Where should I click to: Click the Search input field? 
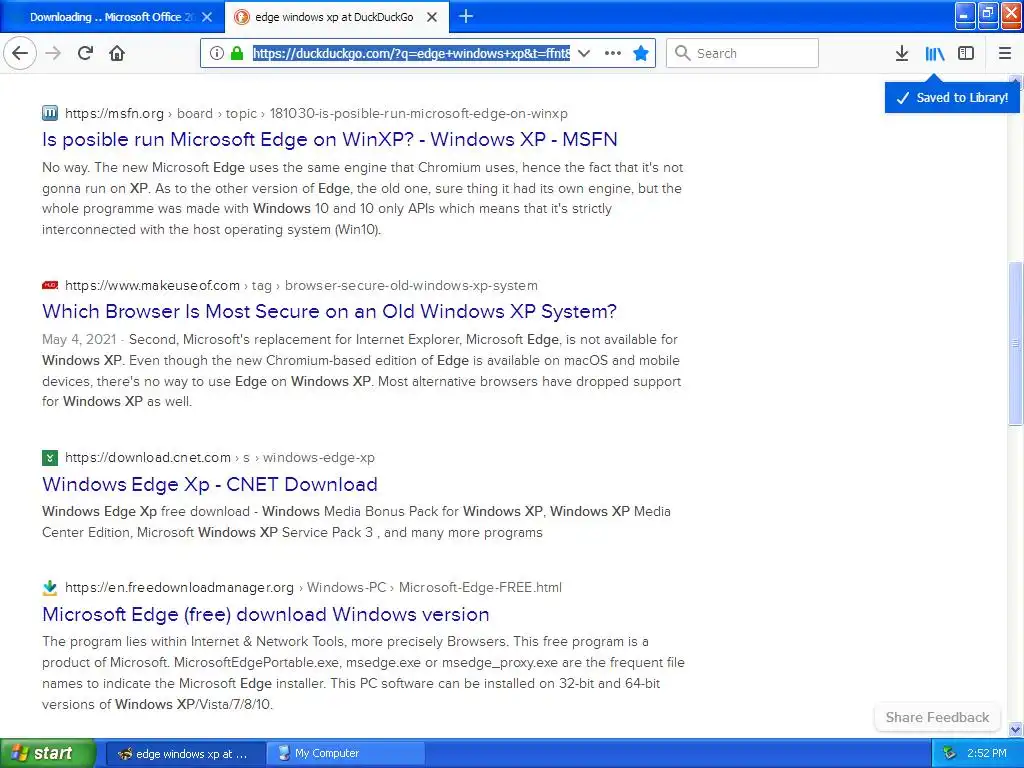(x=743, y=53)
